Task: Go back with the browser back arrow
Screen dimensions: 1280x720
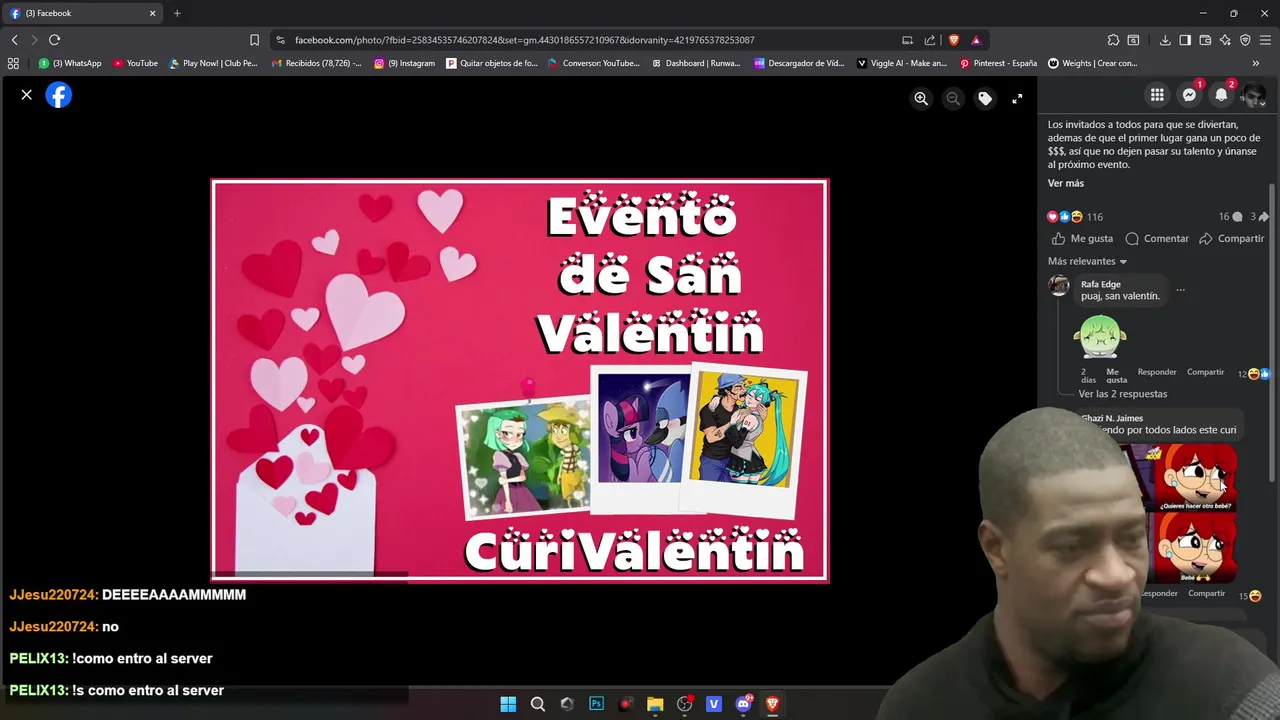Action: (14, 40)
